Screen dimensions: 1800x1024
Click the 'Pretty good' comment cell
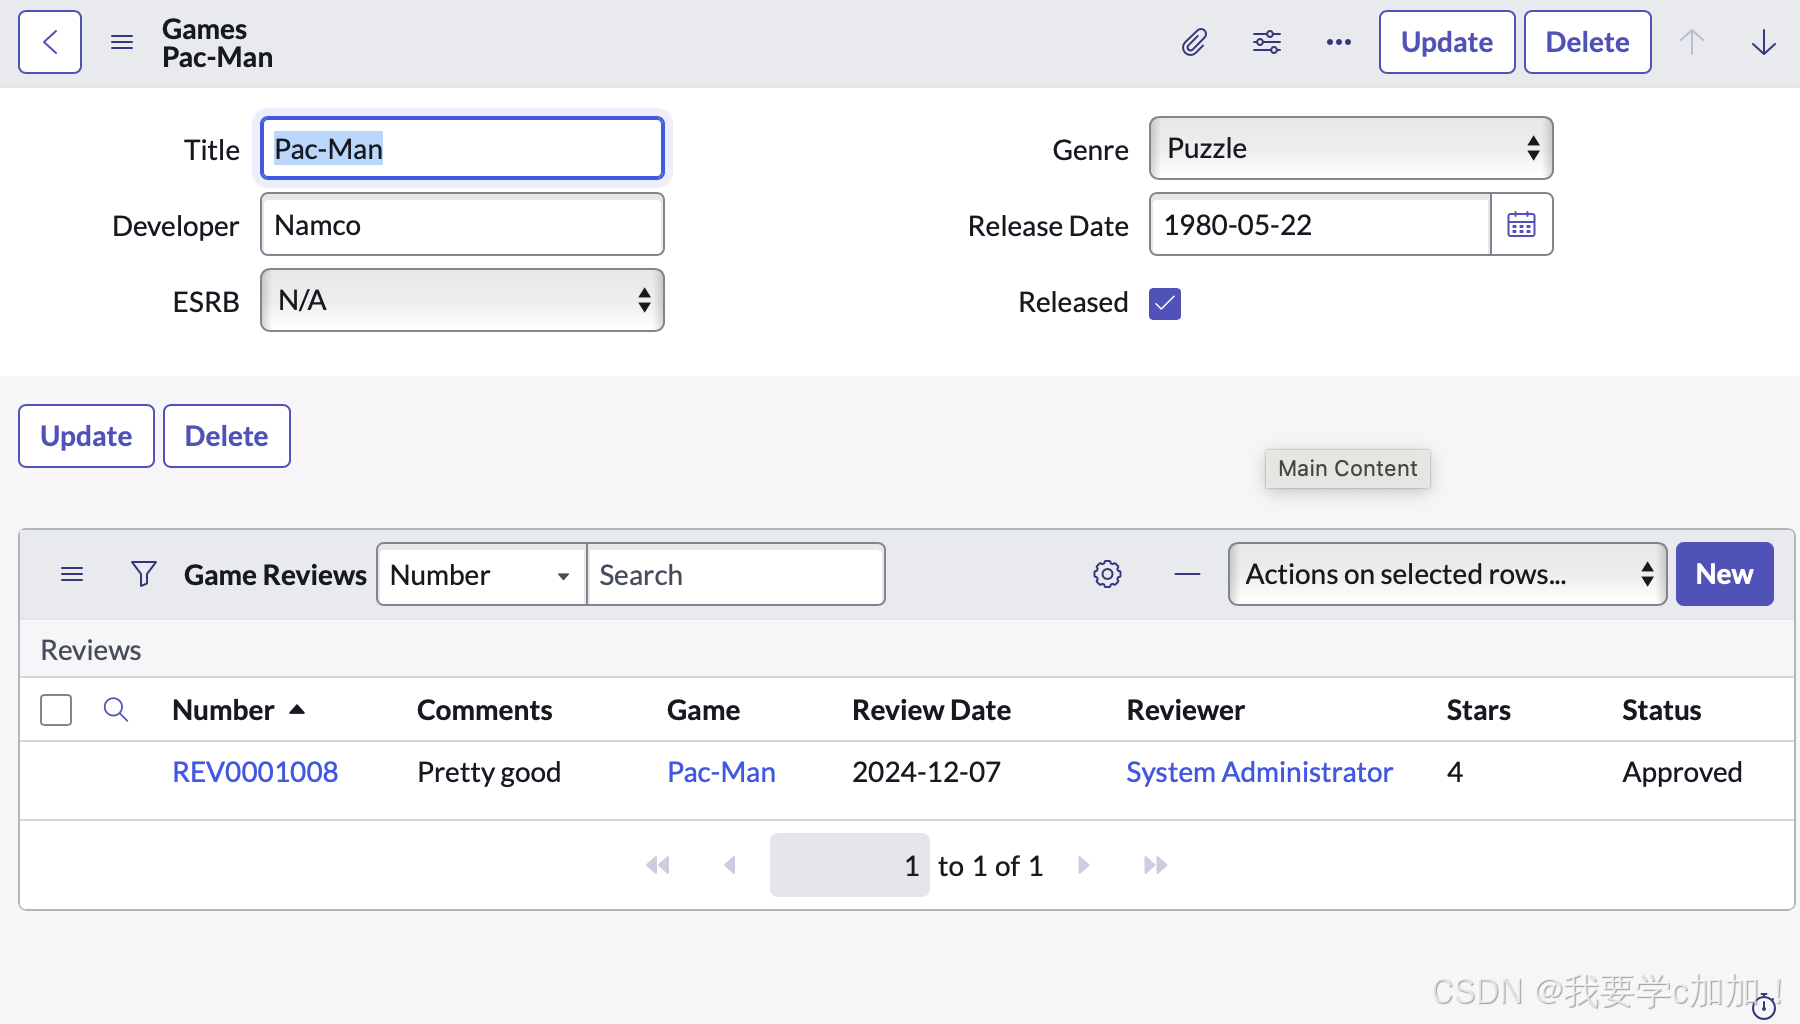pyautogui.click(x=489, y=772)
